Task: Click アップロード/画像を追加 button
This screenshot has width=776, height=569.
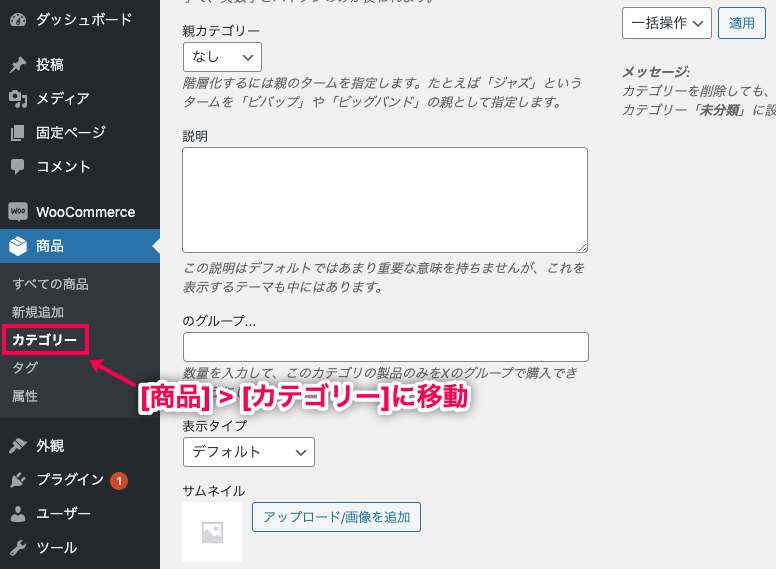Action: 337,517
